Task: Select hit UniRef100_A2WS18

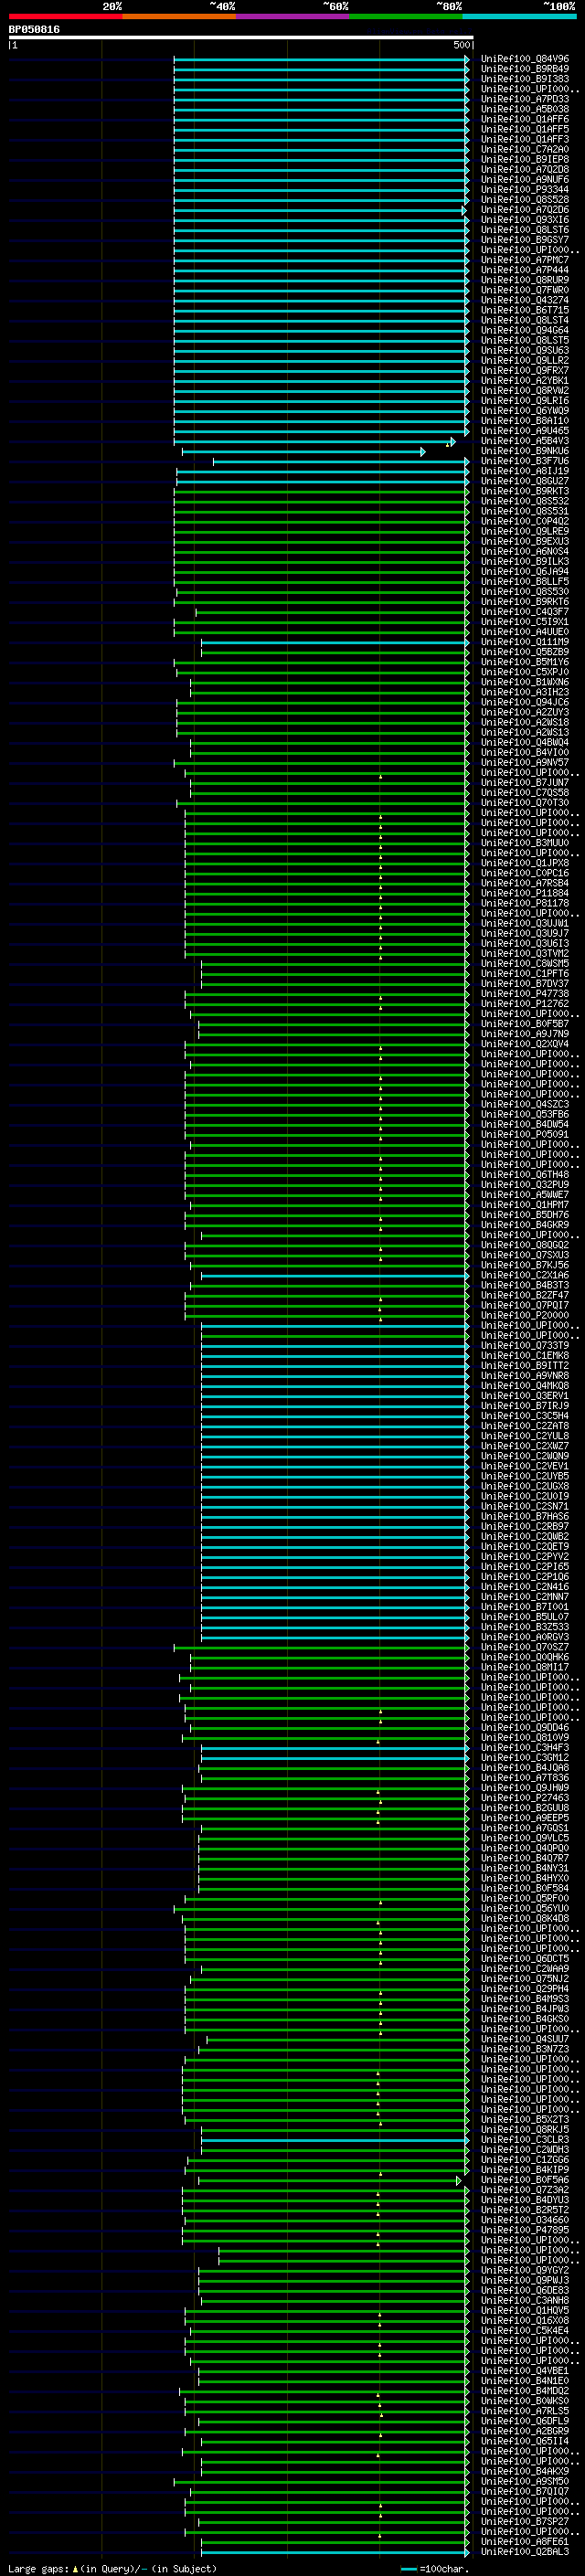Action: pos(525,723)
